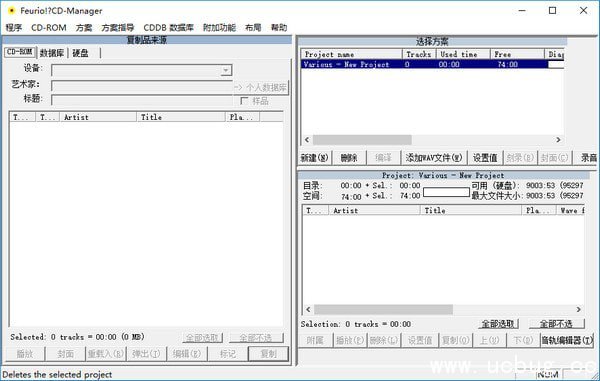
Task: Toggle the 样品 checkbox
Action: click(x=244, y=101)
